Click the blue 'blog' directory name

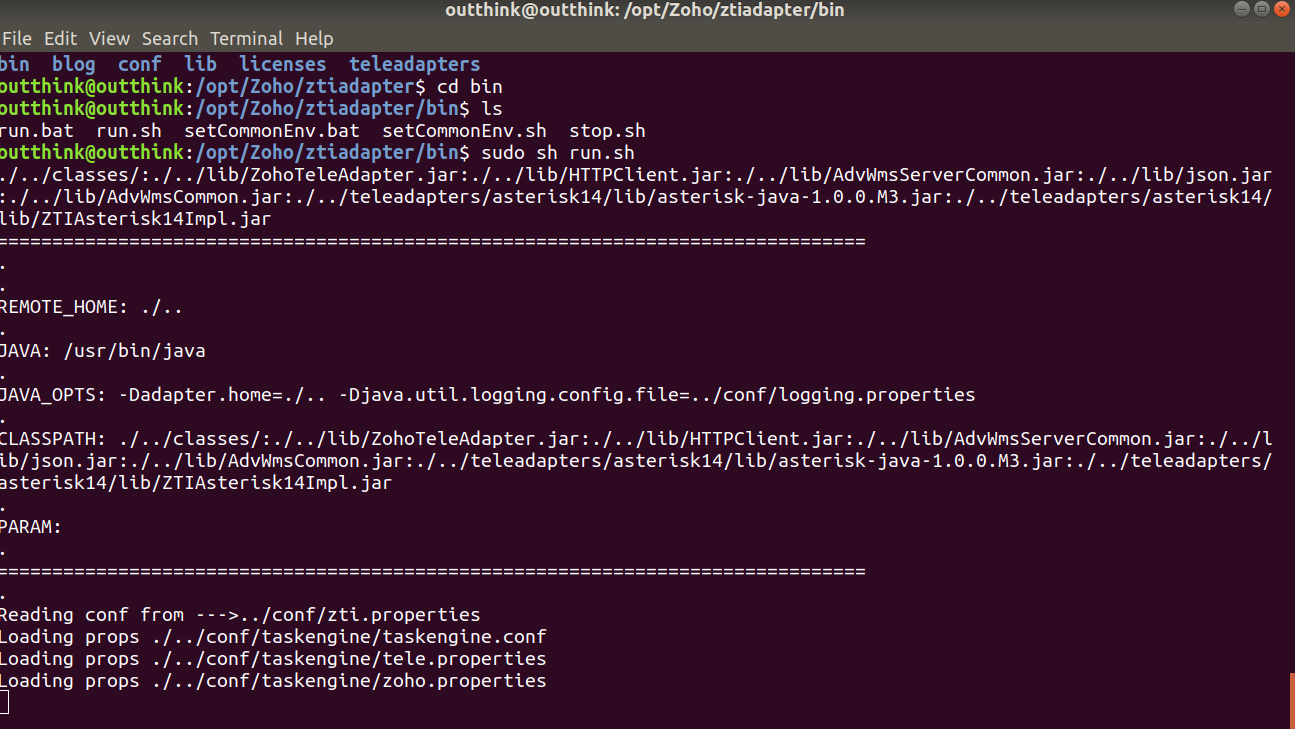pos(74,64)
